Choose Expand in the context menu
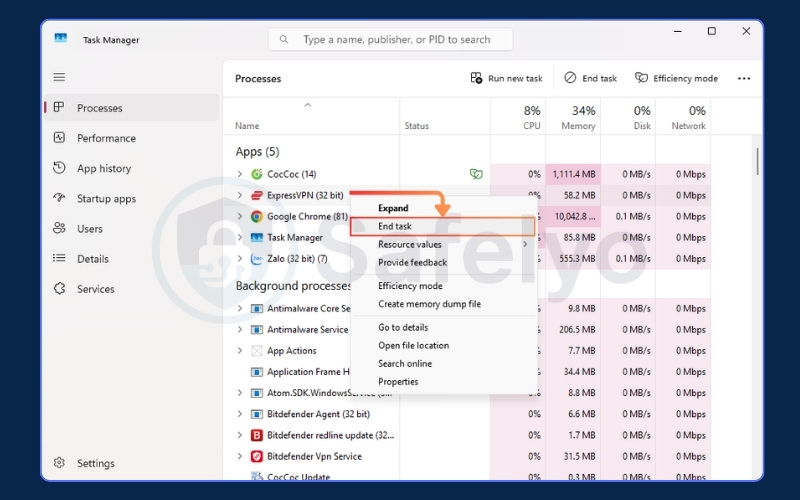This screenshot has width=800, height=500. [393, 208]
